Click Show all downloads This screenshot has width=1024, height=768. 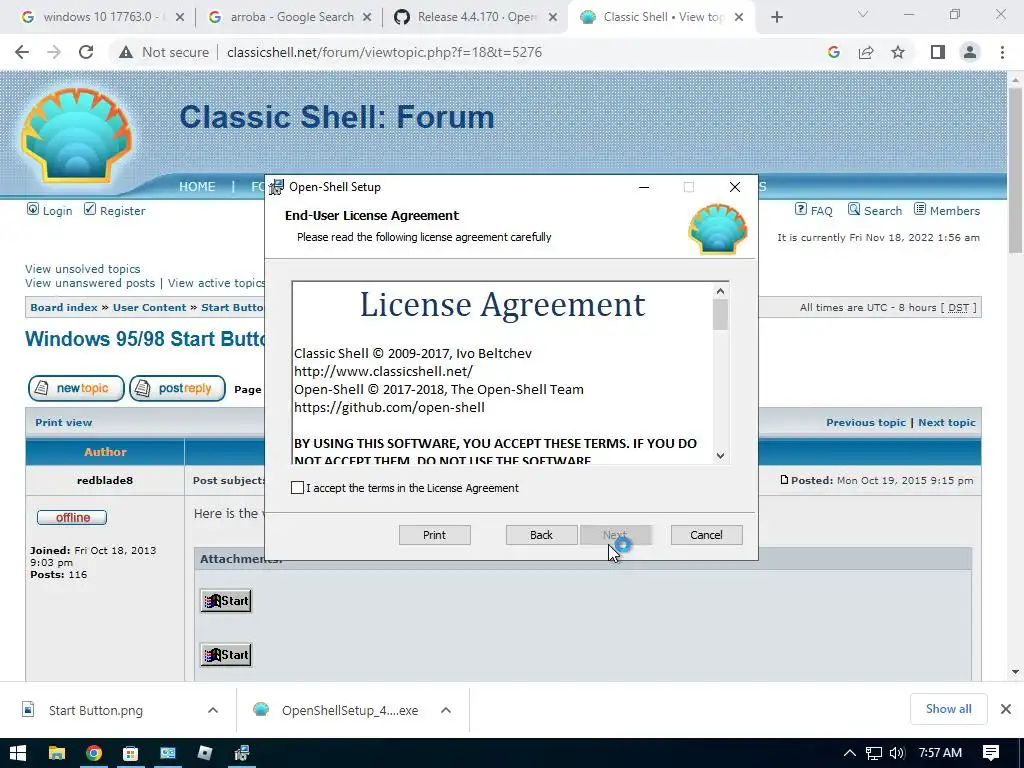(948, 709)
